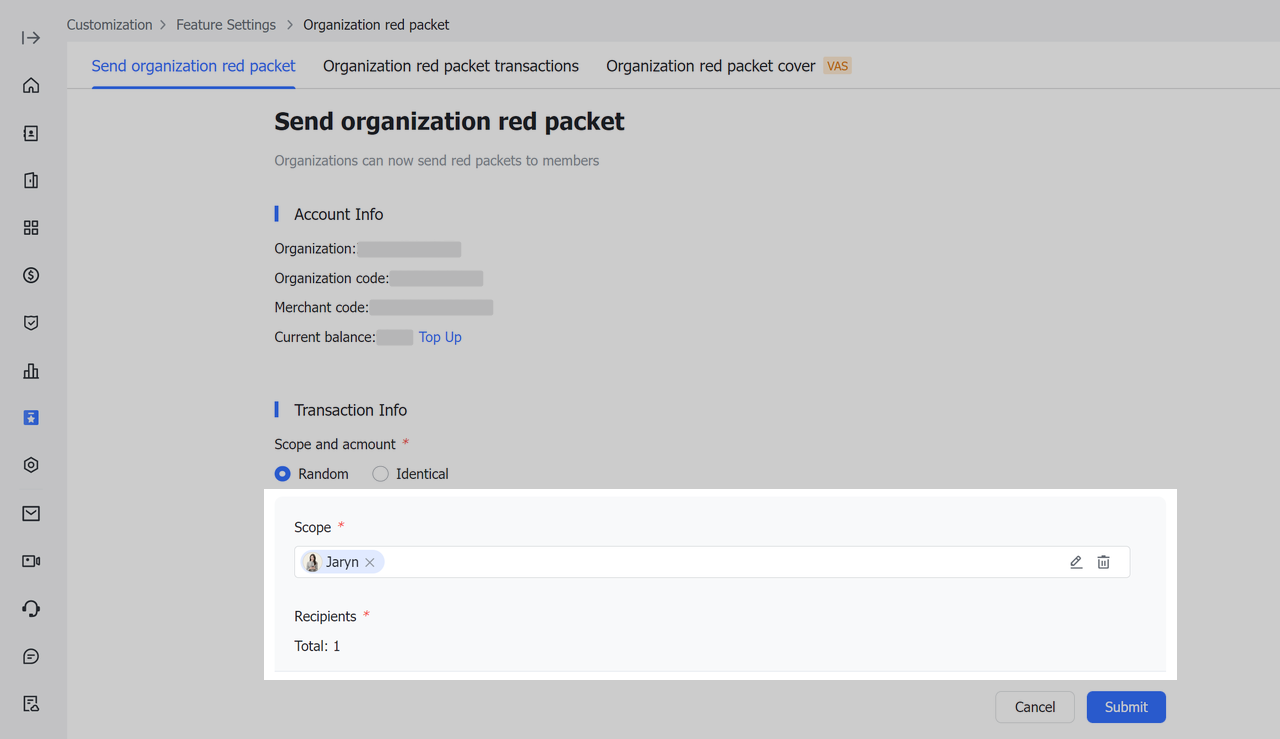Edit the Scope field with the pencil icon

click(1075, 562)
